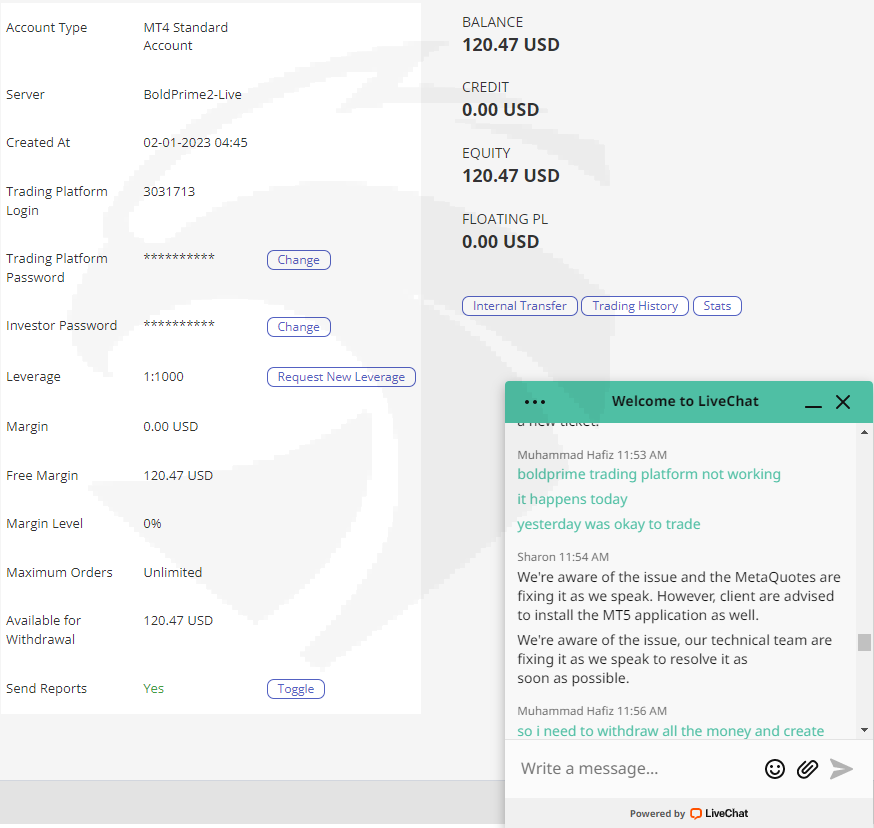The image size is (874, 828).
Task: Click the chat scrollbar down arrow
Action: click(864, 731)
